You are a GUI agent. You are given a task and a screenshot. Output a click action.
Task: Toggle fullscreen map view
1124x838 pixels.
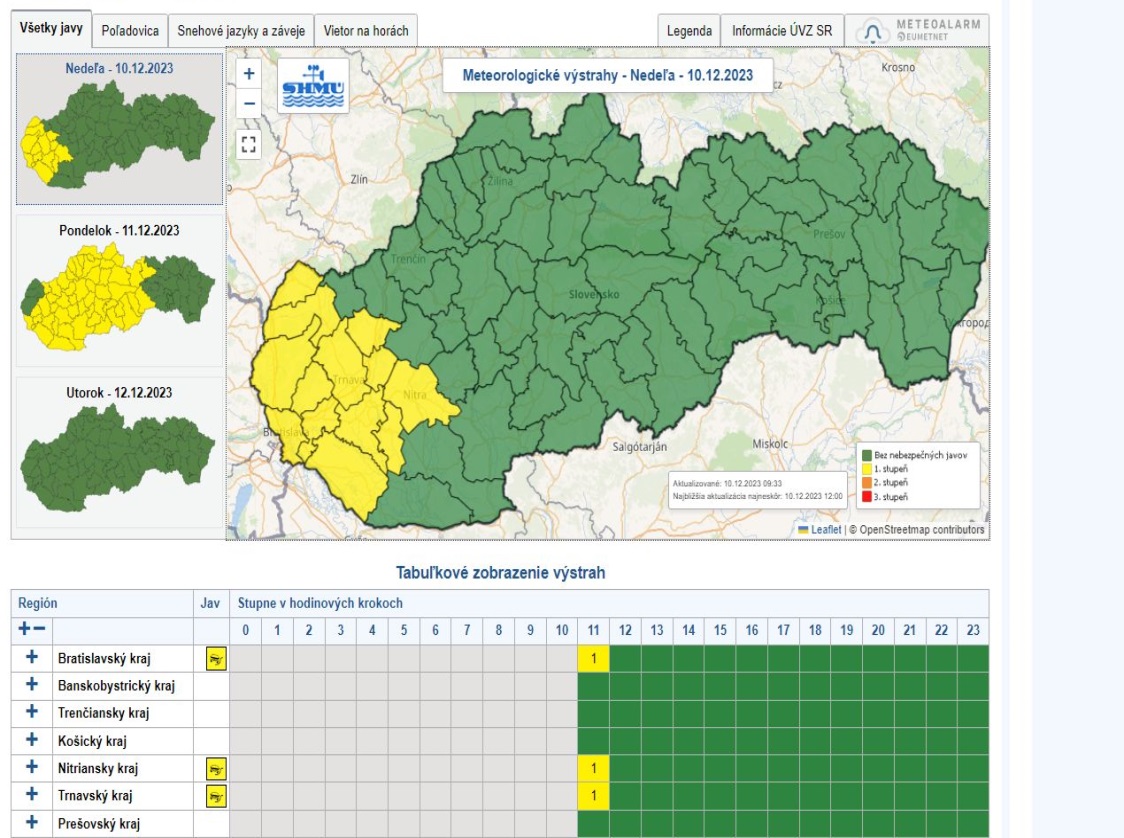point(249,144)
